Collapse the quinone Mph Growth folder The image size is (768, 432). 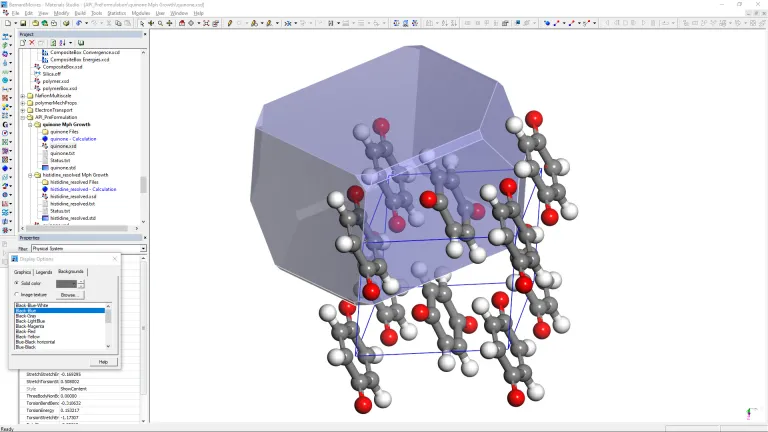click(x=29, y=125)
